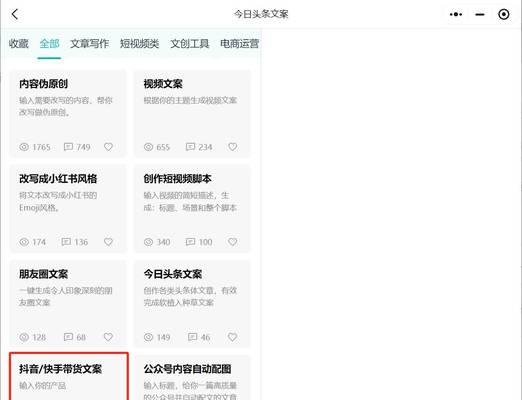Image resolution: width=522 pixels, height=400 pixels.
Task: Click the comment icon on 创作短视频脚本
Action: pos(190,242)
